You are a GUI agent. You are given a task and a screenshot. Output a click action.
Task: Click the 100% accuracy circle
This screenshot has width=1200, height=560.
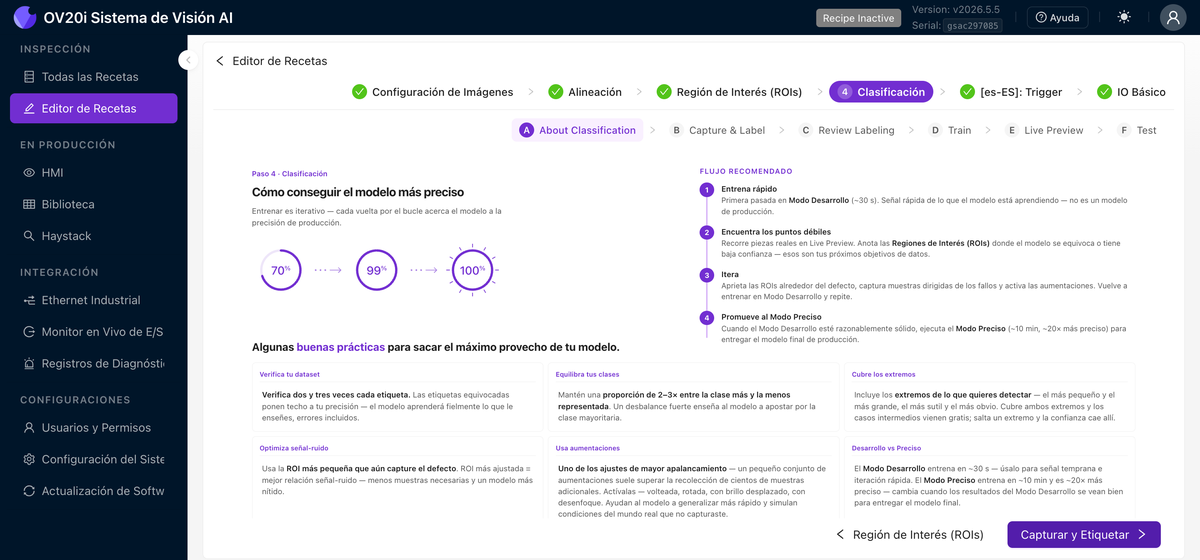pyautogui.click(x=472, y=270)
